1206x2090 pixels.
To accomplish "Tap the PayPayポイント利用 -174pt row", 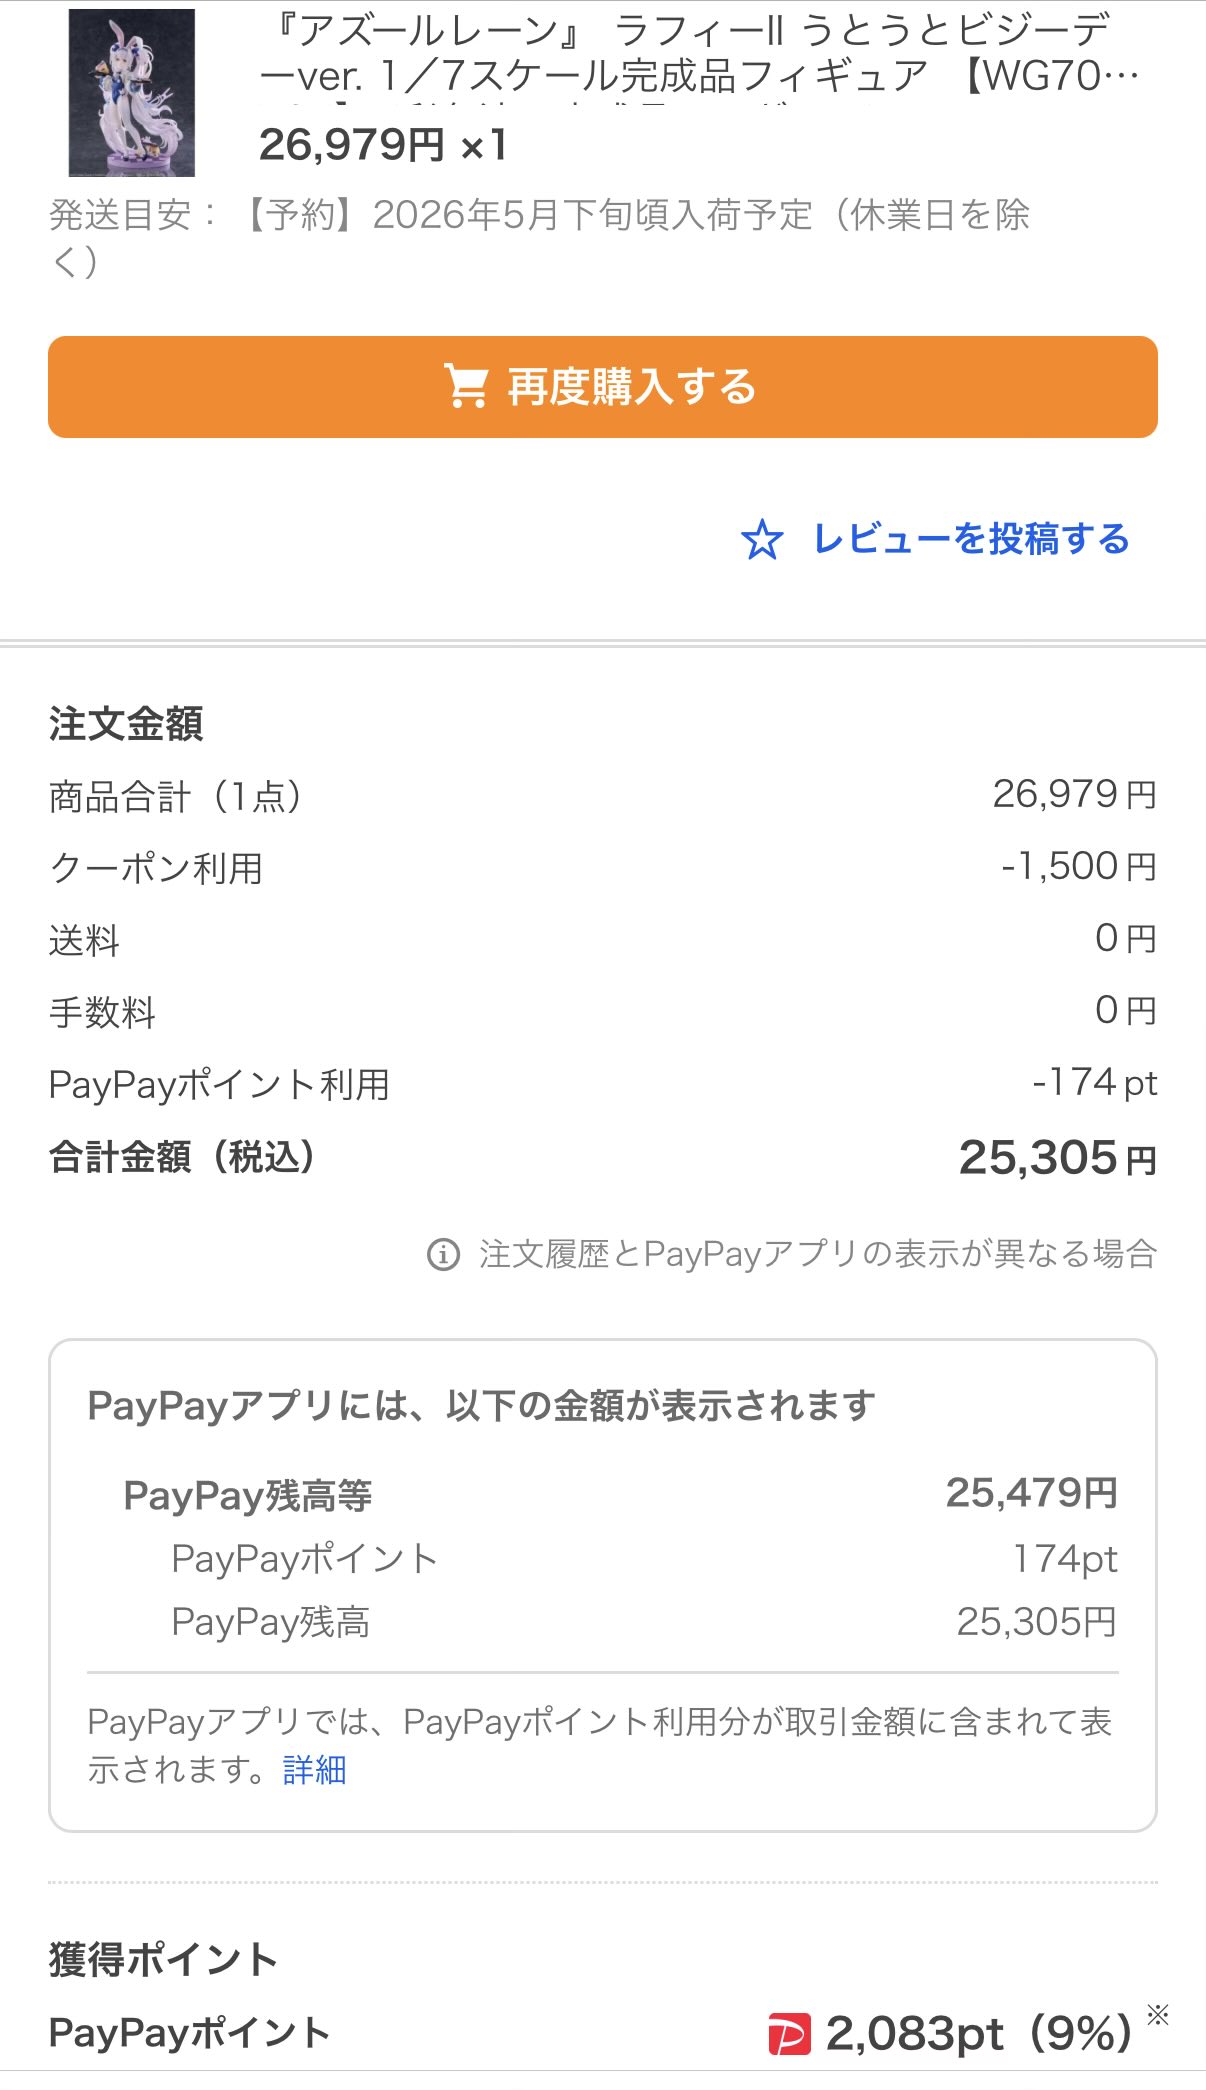I will coord(602,1084).
